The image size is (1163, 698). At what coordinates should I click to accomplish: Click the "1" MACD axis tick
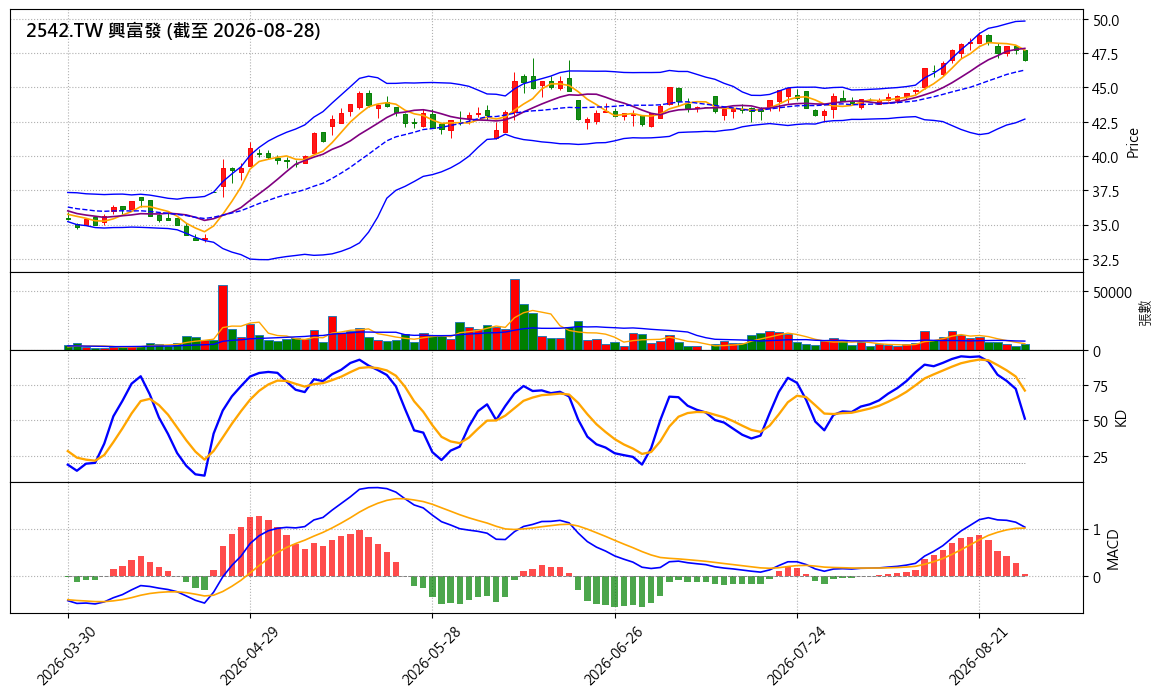[1096, 530]
